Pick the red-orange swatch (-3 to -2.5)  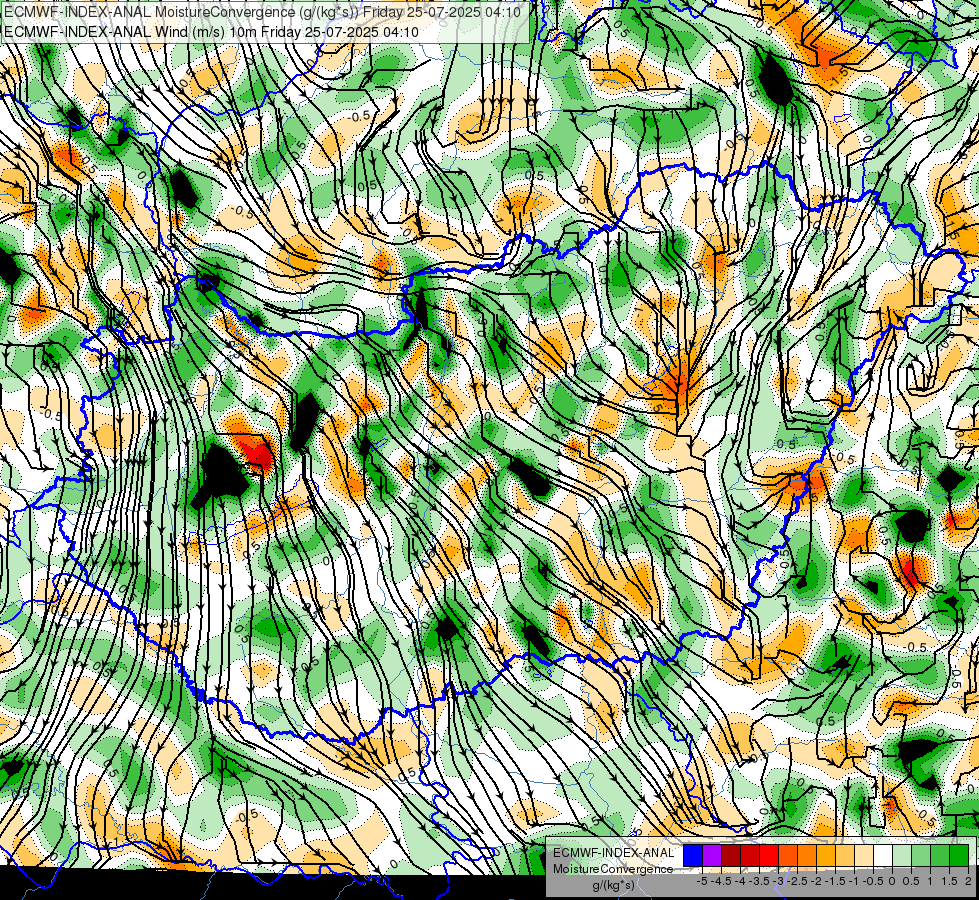pos(788,856)
